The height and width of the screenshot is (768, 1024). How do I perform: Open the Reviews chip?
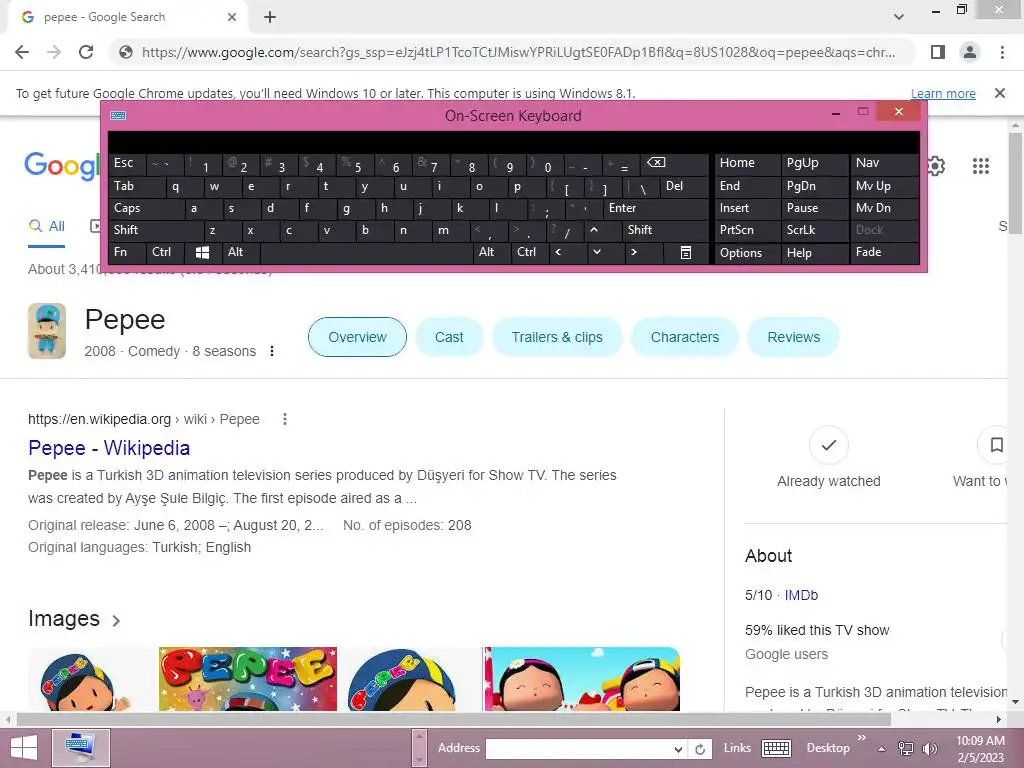(x=793, y=337)
